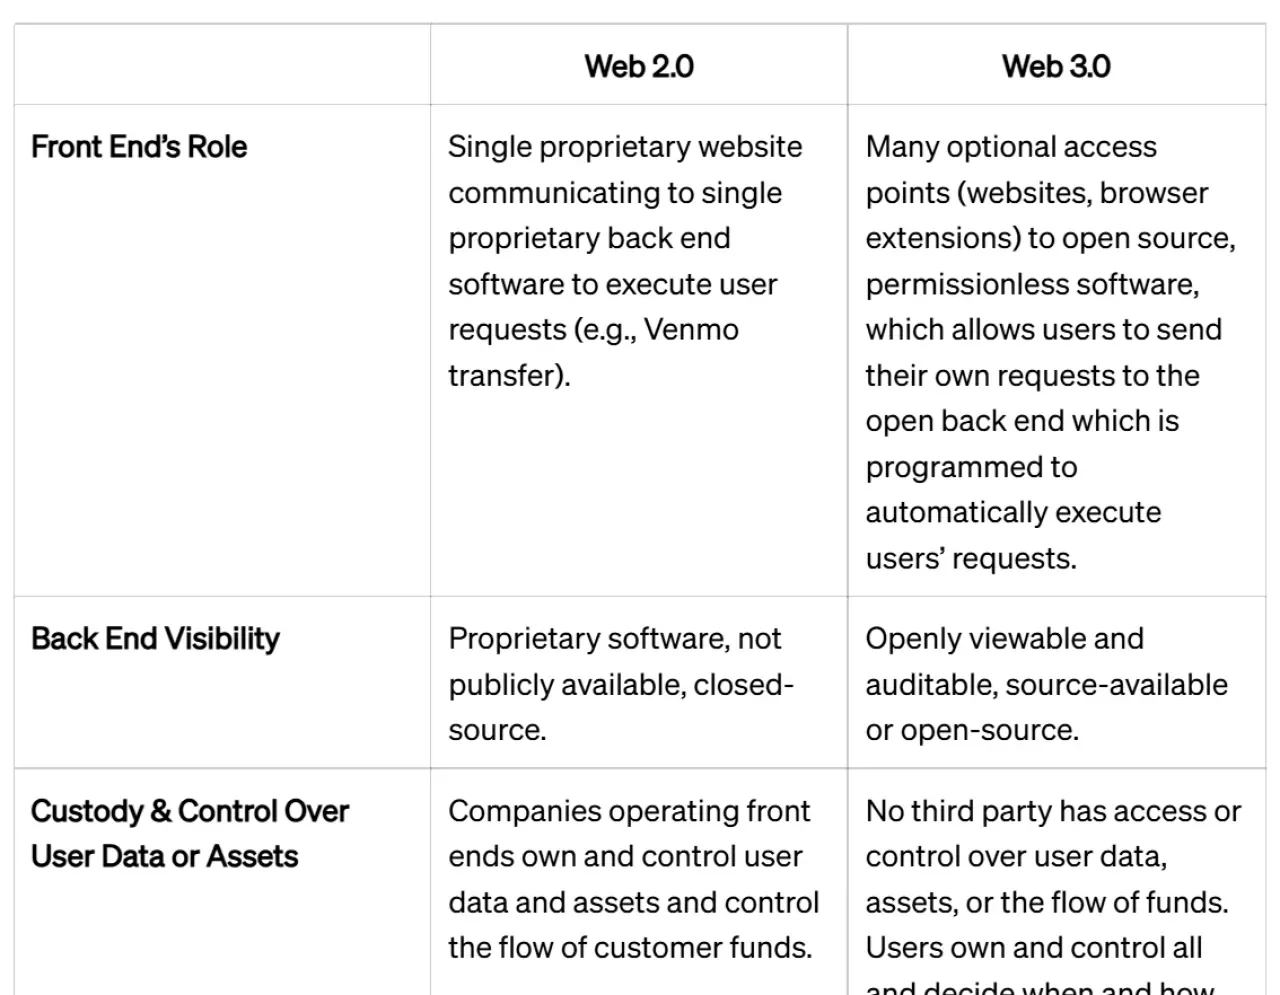The image size is (1280, 995).
Task: Select the Back End Visibility row label
Action: tap(155, 639)
